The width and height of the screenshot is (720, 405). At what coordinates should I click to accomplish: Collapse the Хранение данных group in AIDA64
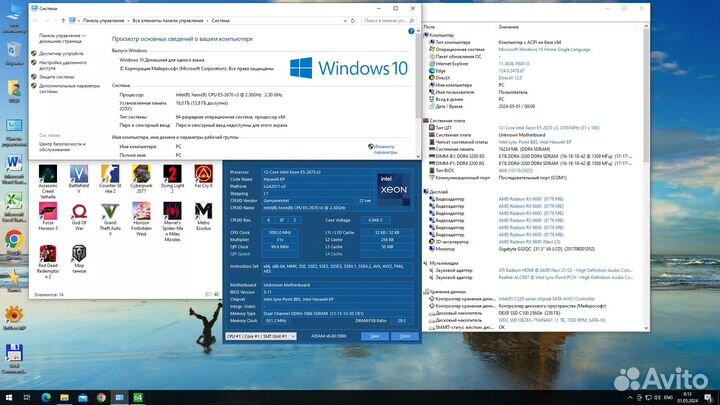click(x=426, y=292)
